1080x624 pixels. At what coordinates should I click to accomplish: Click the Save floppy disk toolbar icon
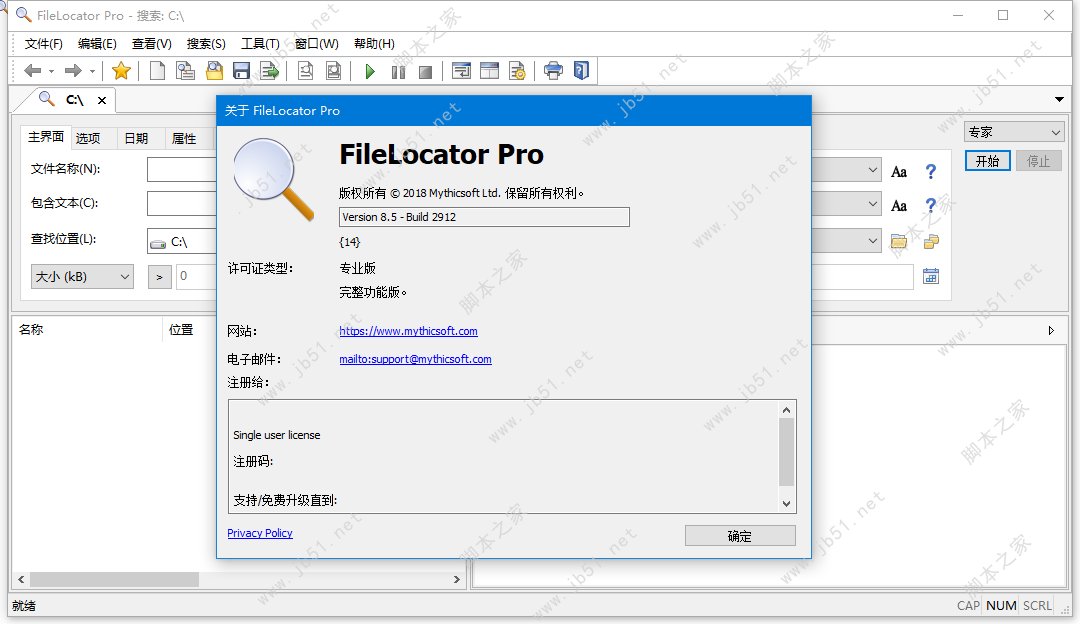click(x=241, y=71)
